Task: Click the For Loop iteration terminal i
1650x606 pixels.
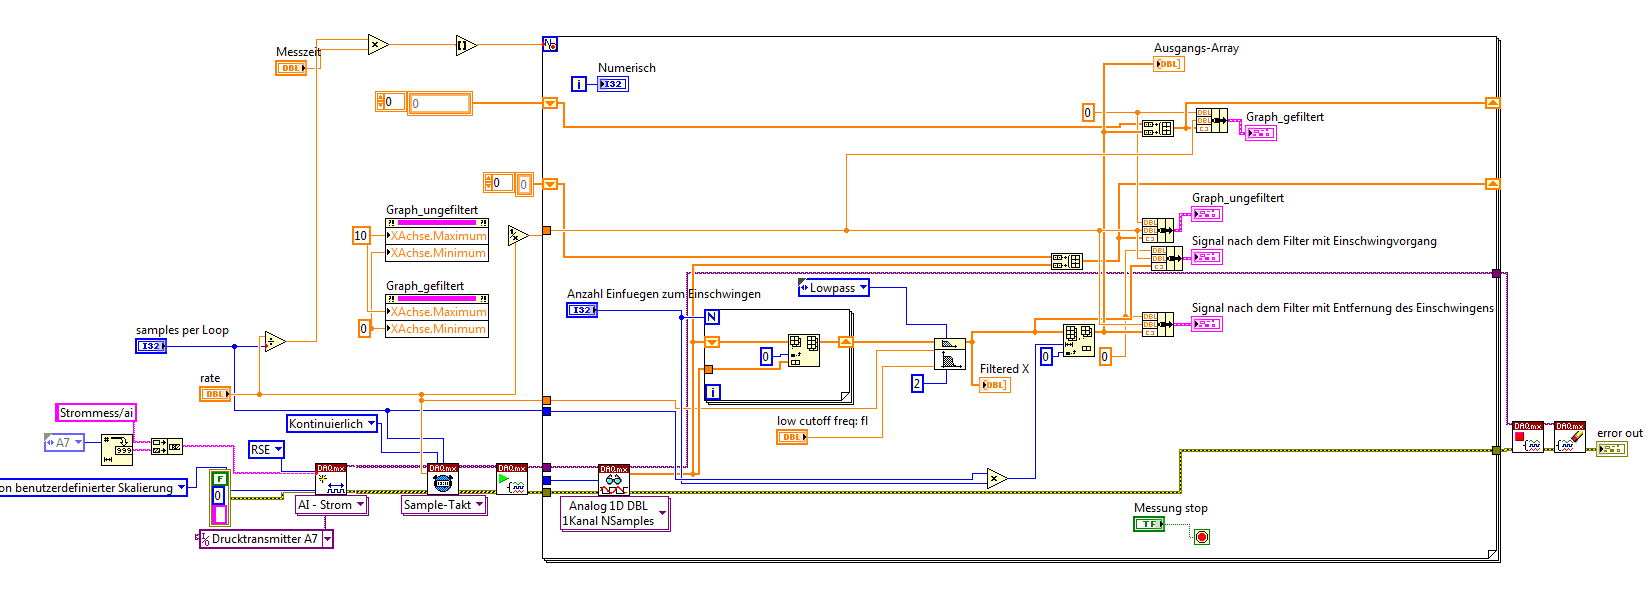Action: [x=712, y=392]
